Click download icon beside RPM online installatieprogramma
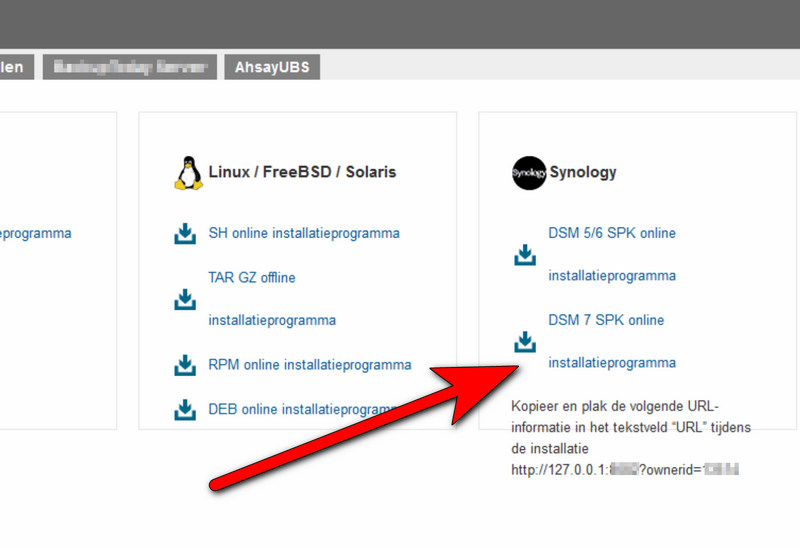The image size is (800, 548). pyautogui.click(x=185, y=365)
